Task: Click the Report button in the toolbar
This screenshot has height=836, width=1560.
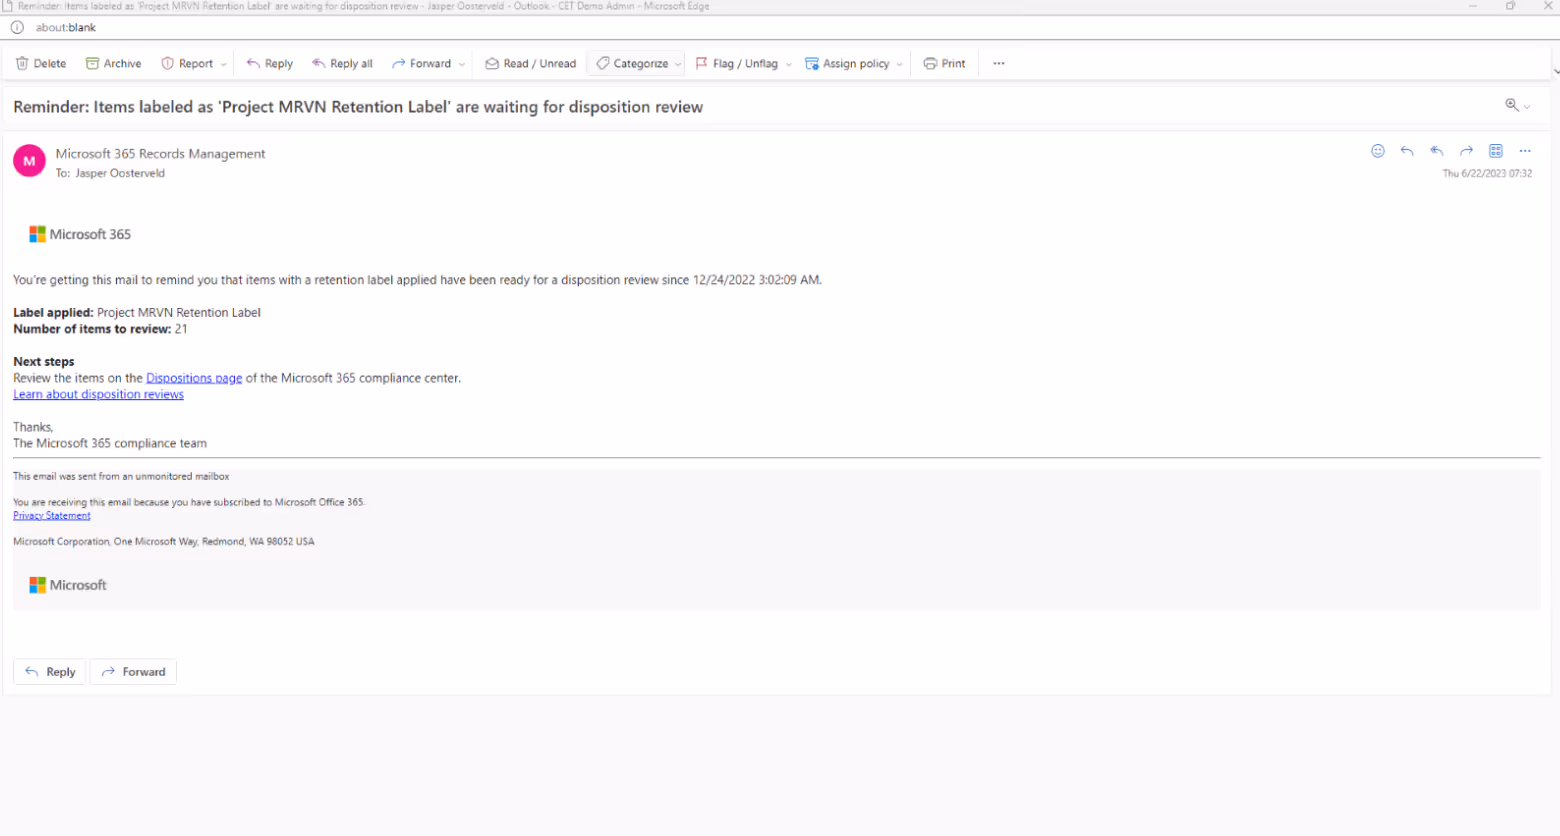Action: click(x=187, y=63)
